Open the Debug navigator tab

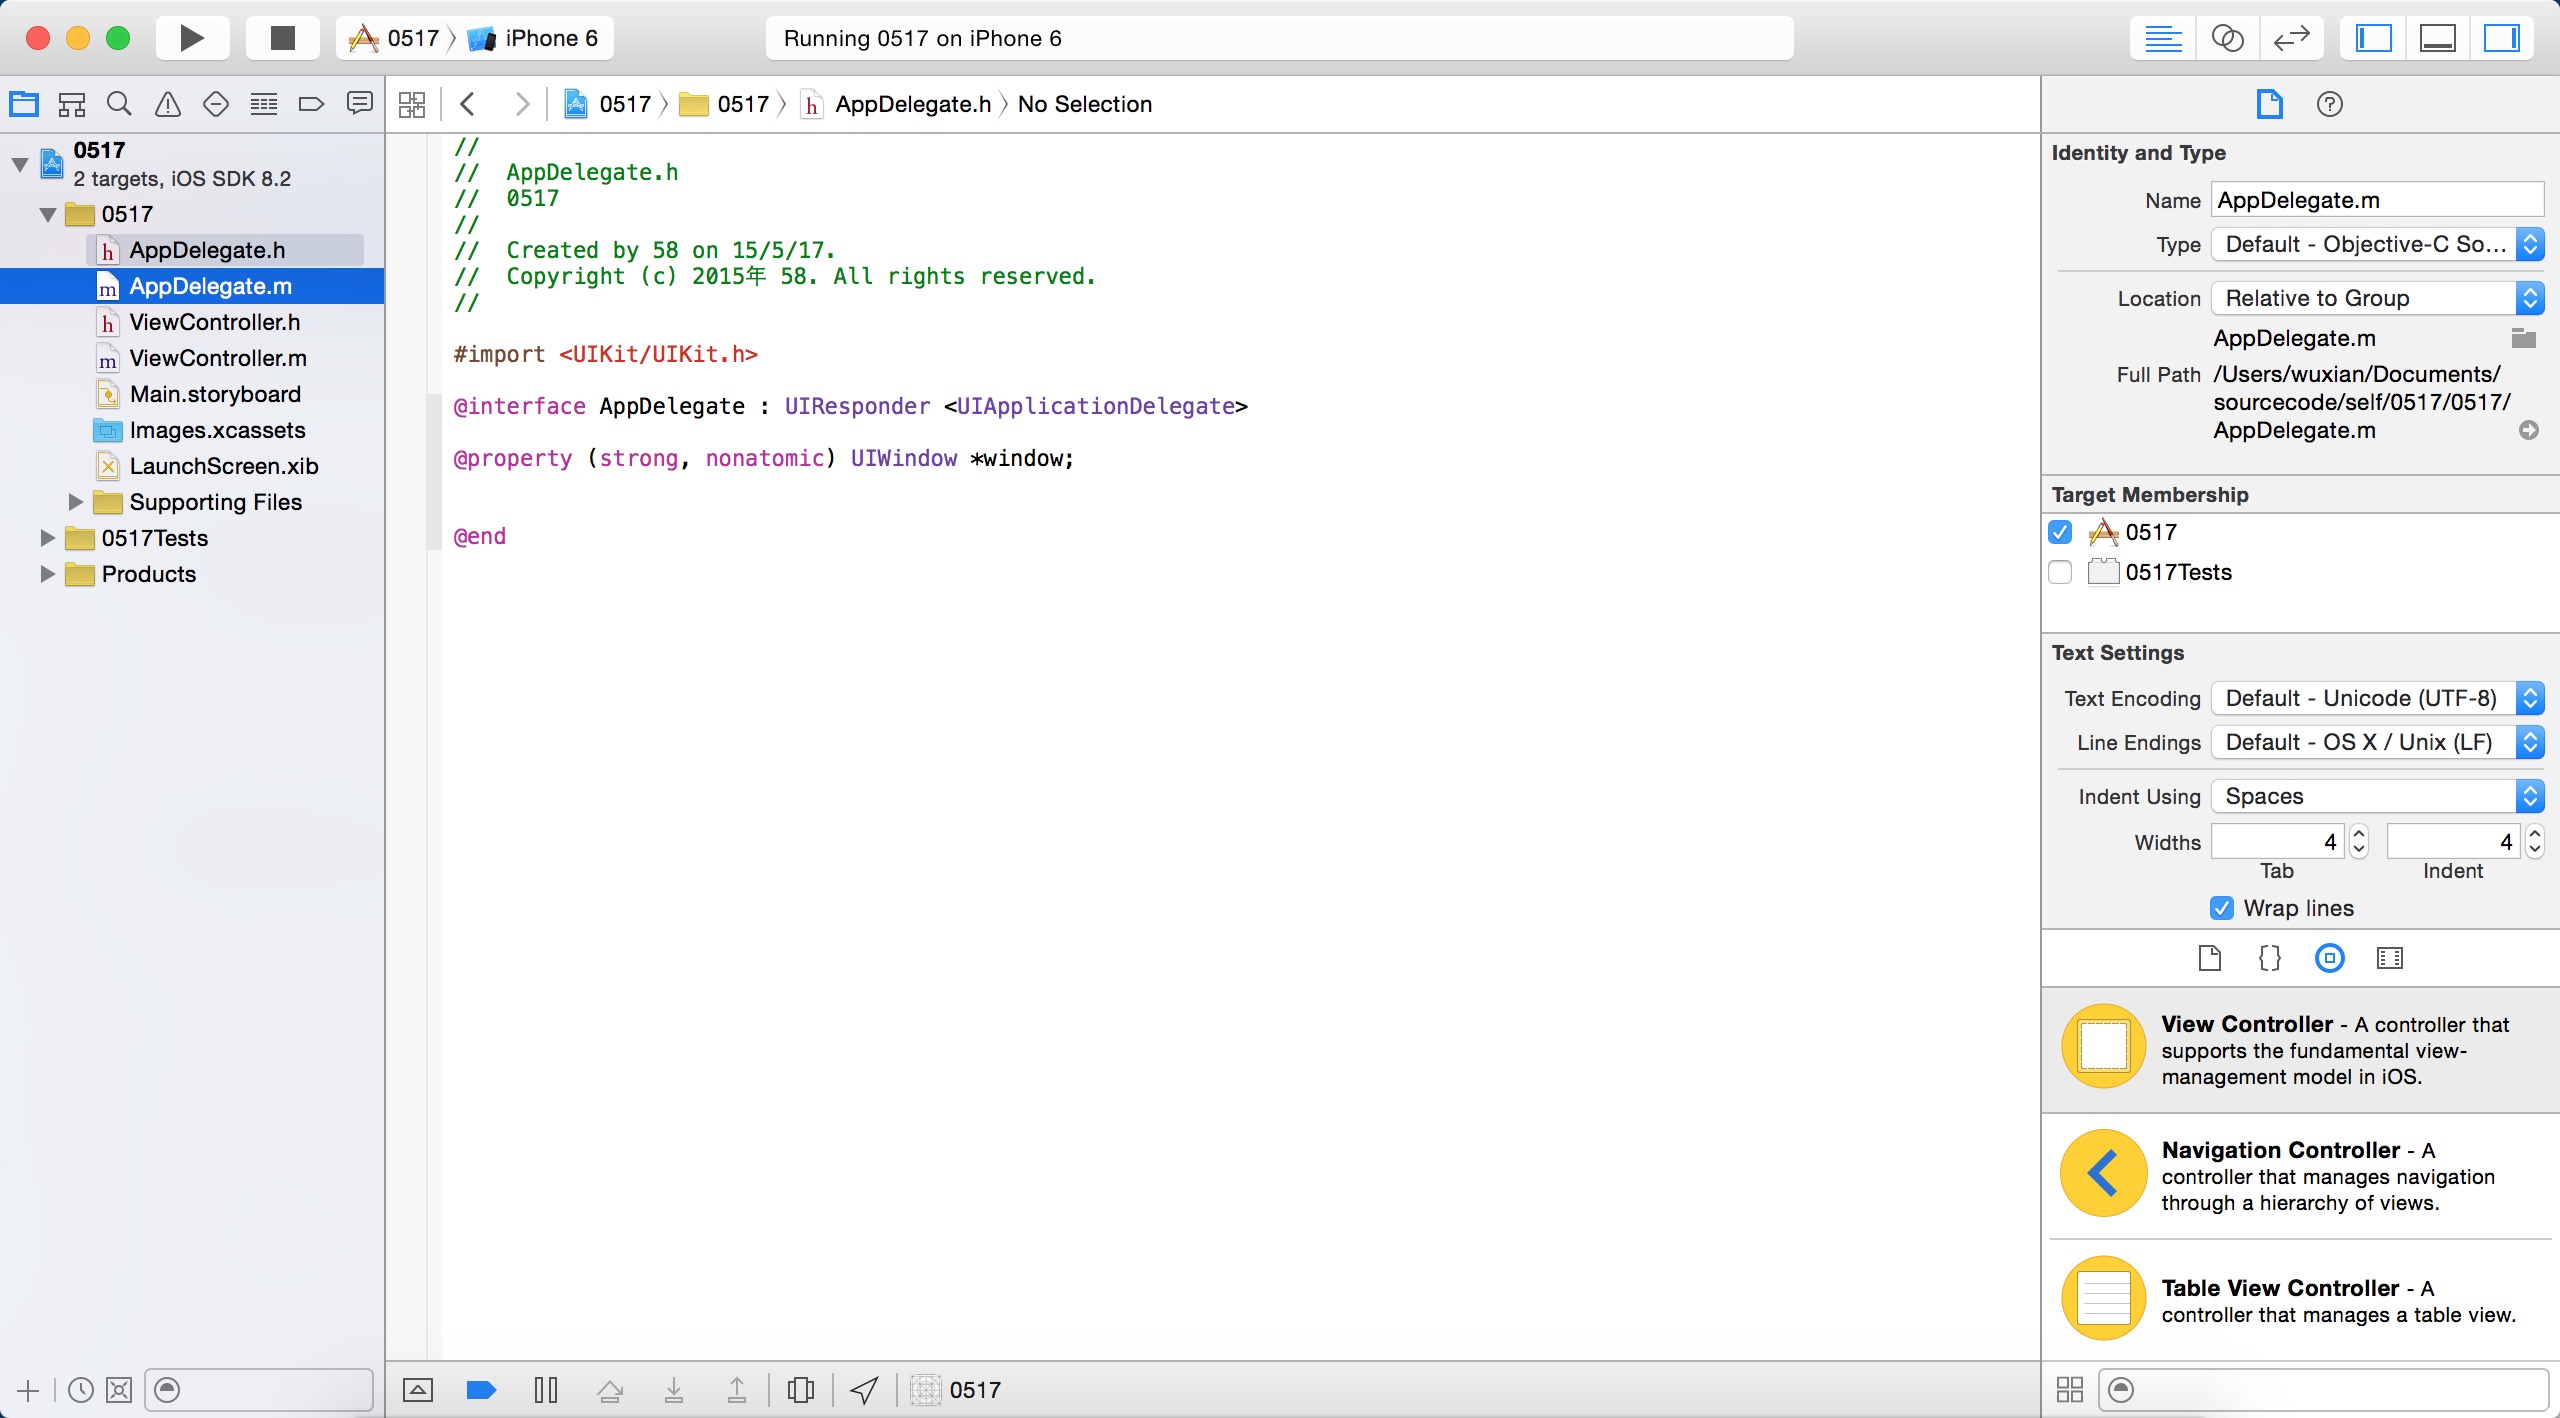coord(264,104)
